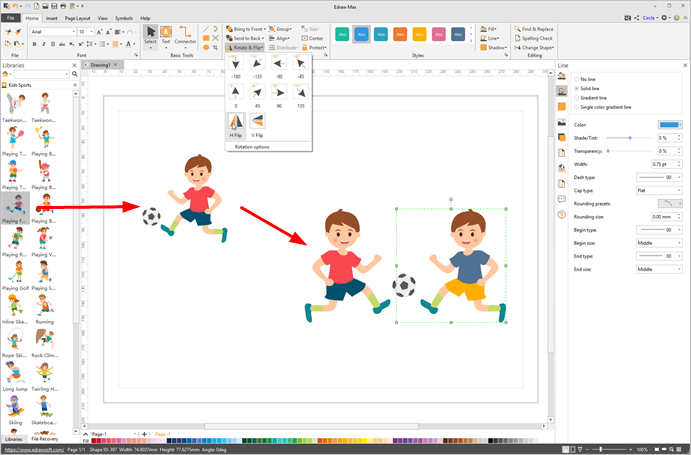Apply the pink Abc style swatch

point(439,34)
